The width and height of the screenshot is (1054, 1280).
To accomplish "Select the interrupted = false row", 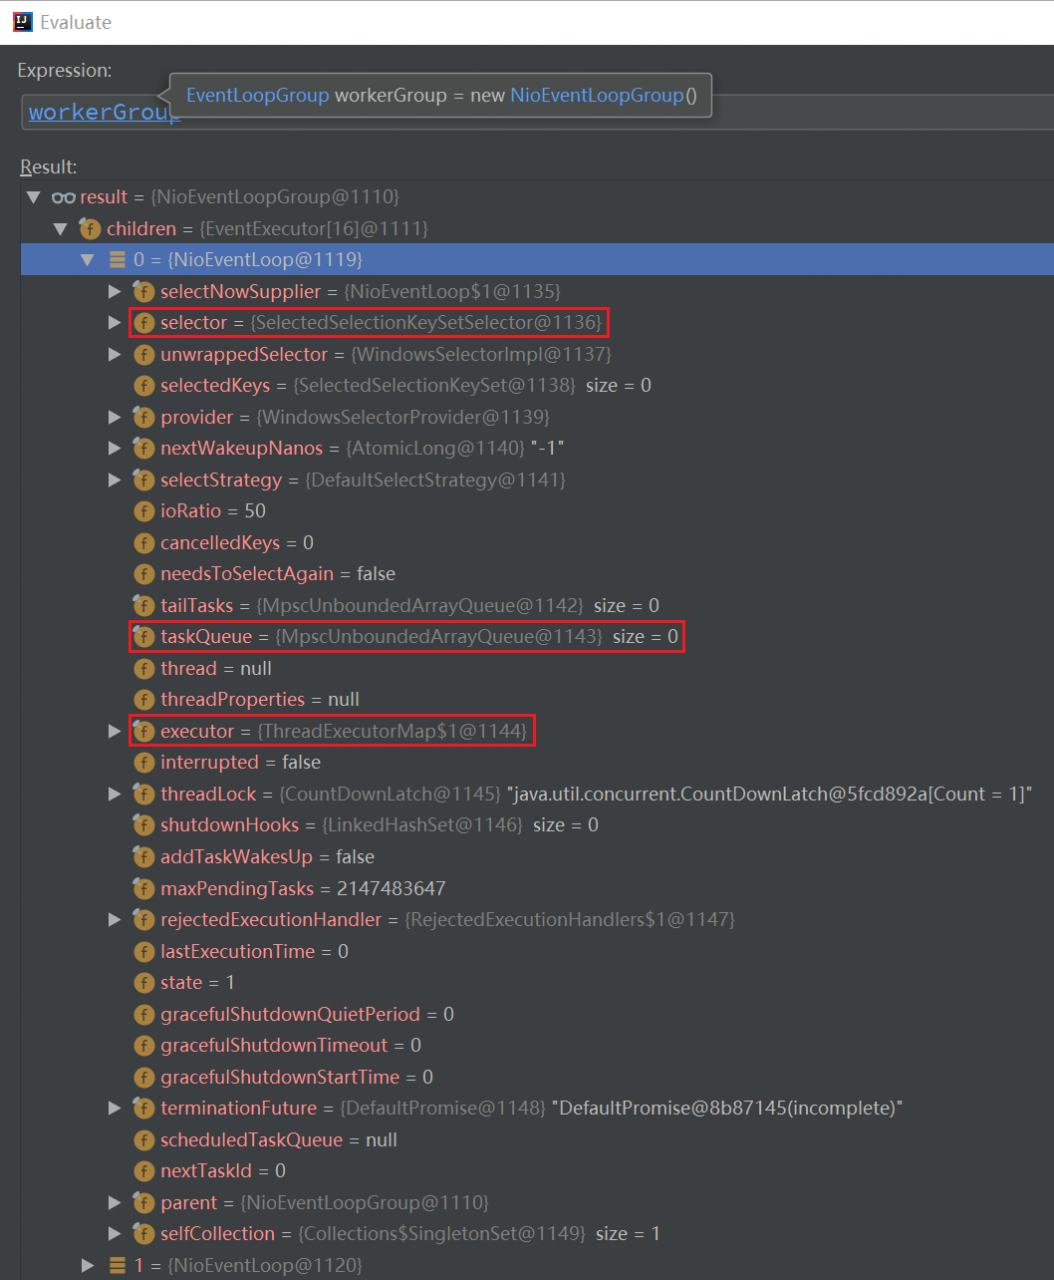I will tap(537, 763).
